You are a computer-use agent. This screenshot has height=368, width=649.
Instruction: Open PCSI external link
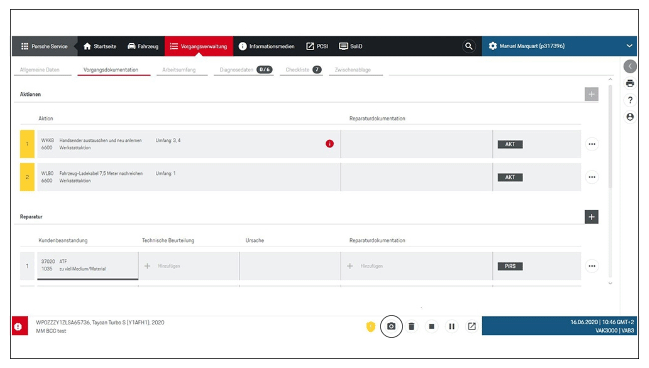coord(317,46)
